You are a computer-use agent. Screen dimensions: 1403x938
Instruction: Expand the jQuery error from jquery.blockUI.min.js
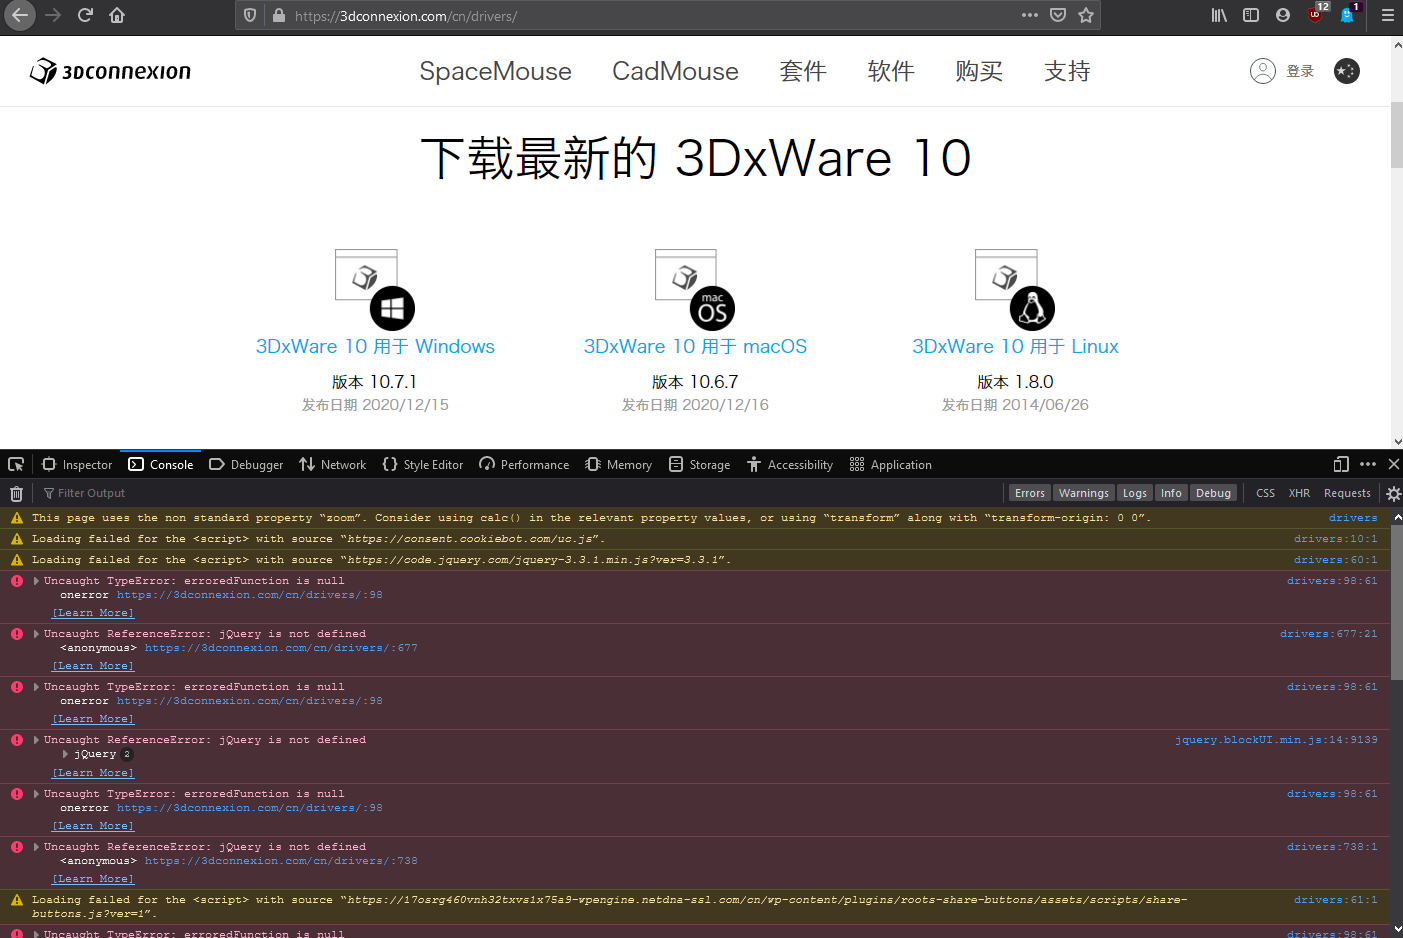pyautogui.click(x=37, y=740)
